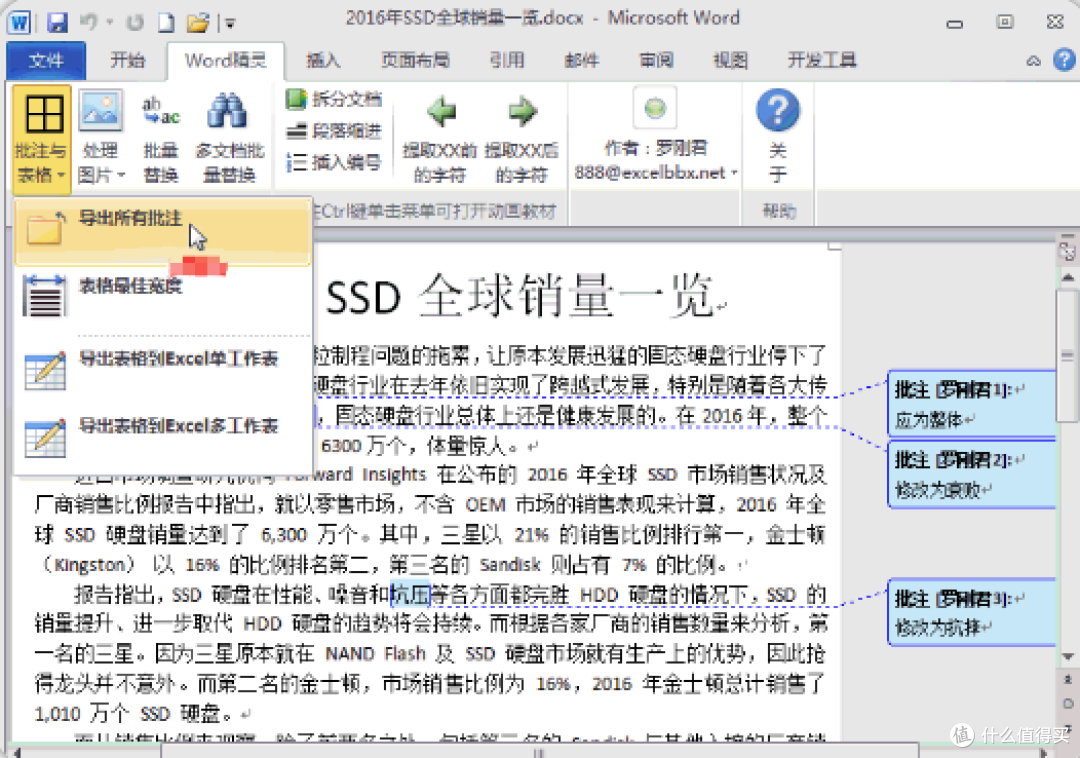Image resolution: width=1080 pixels, height=758 pixels.
Task: Switch to the 开始 ribbon tab
Action: click(x=127, y=61)
